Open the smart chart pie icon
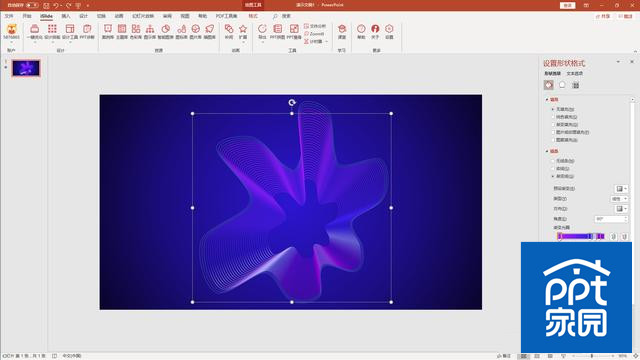 165,29
